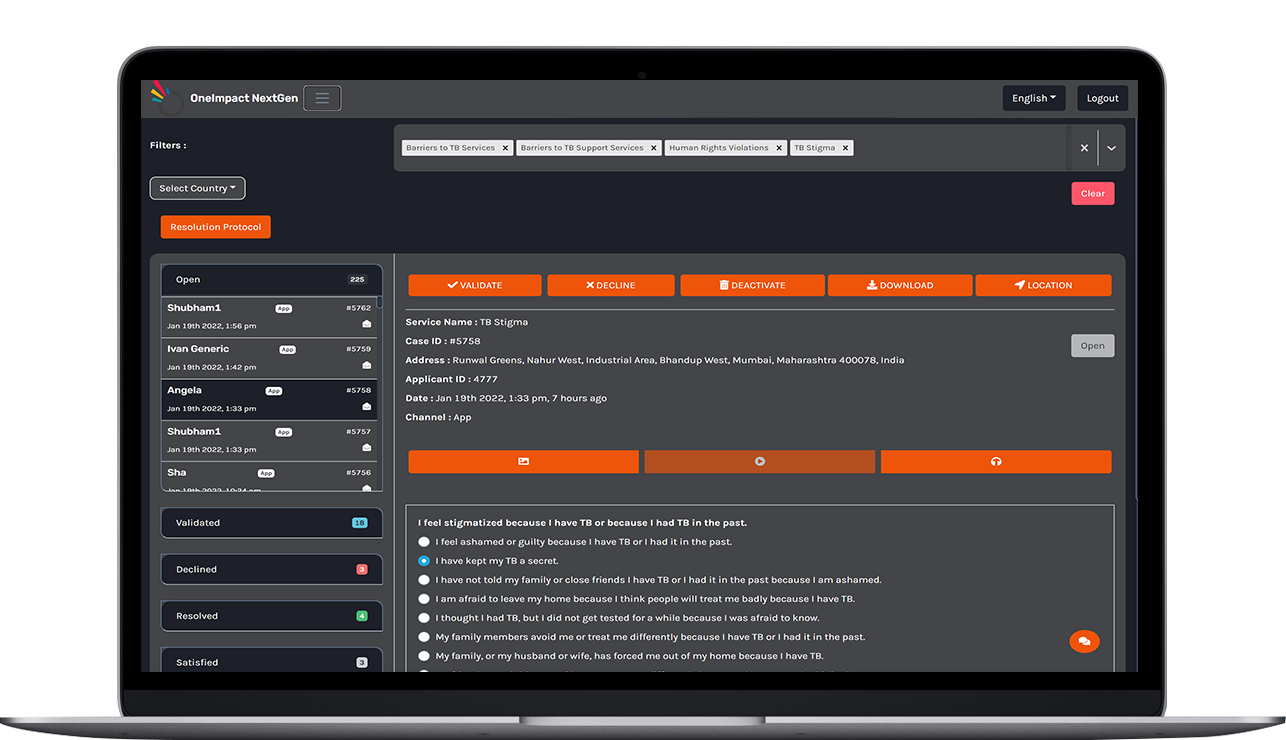
Task: Remove the TB Stigma filter tag
Action: (x=845, y=148)
